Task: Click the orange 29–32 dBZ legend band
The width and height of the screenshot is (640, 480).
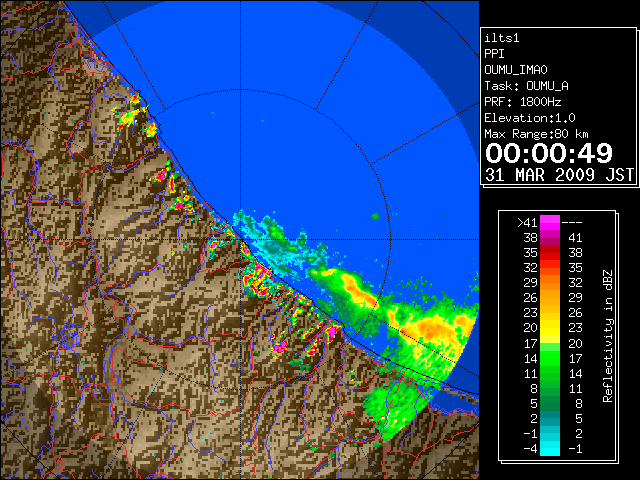Action: [550, 282]
